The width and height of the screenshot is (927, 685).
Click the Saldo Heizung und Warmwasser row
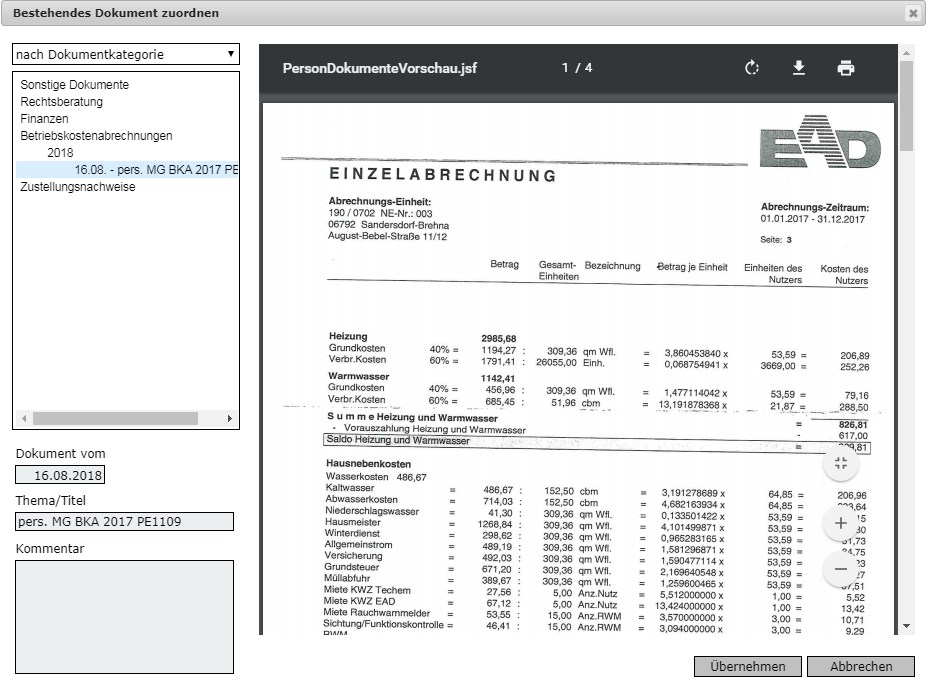click(x=597, y=443)
